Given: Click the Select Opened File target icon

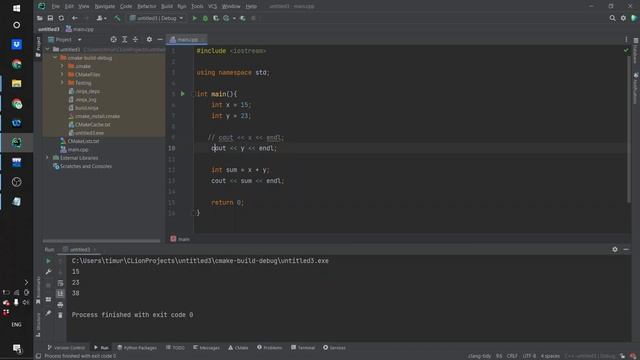Looking at the screenshot, I should 113,40.
